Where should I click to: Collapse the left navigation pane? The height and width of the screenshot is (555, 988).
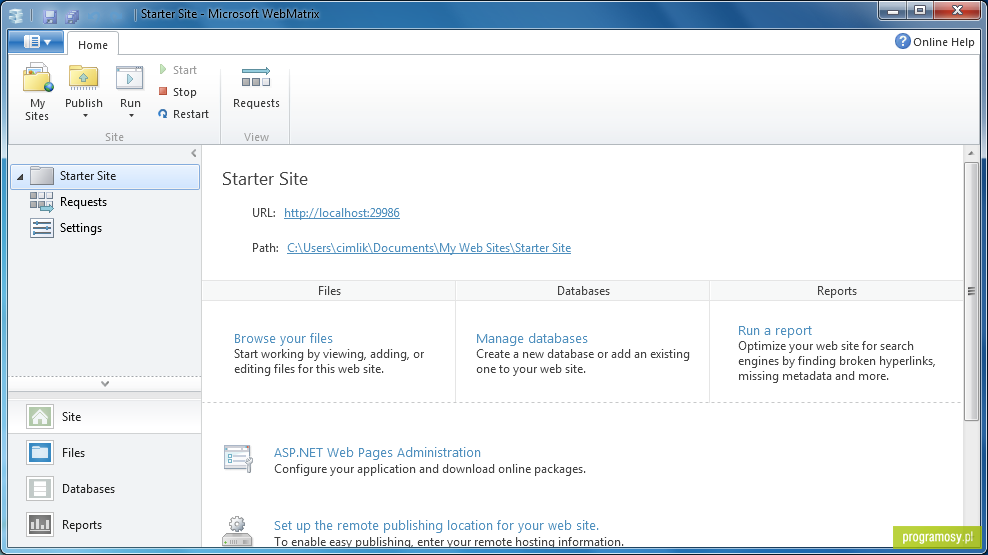[x=193, y=153]
